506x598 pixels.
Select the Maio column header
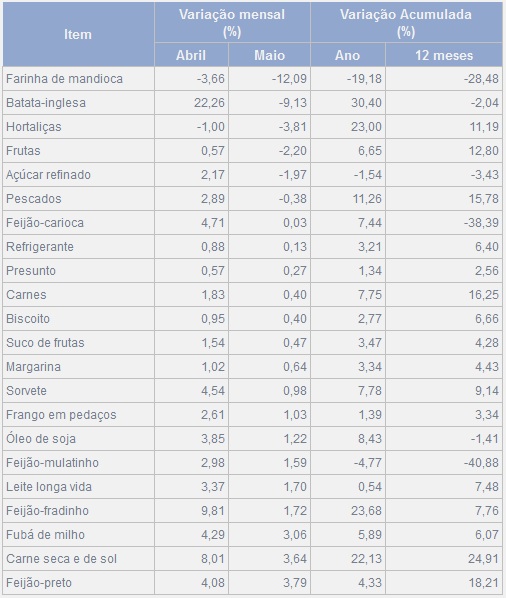click(x=270, y=55)
